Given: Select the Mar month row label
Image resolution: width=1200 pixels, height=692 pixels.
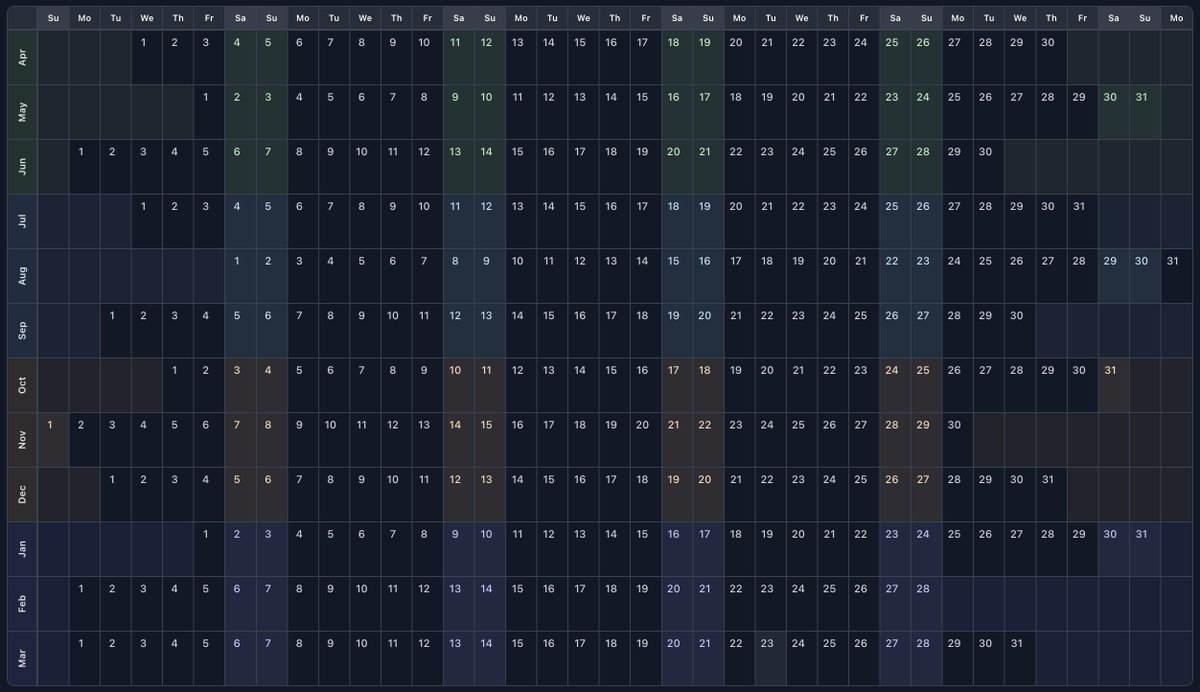Looking at the screenshot, I should 22,658.
